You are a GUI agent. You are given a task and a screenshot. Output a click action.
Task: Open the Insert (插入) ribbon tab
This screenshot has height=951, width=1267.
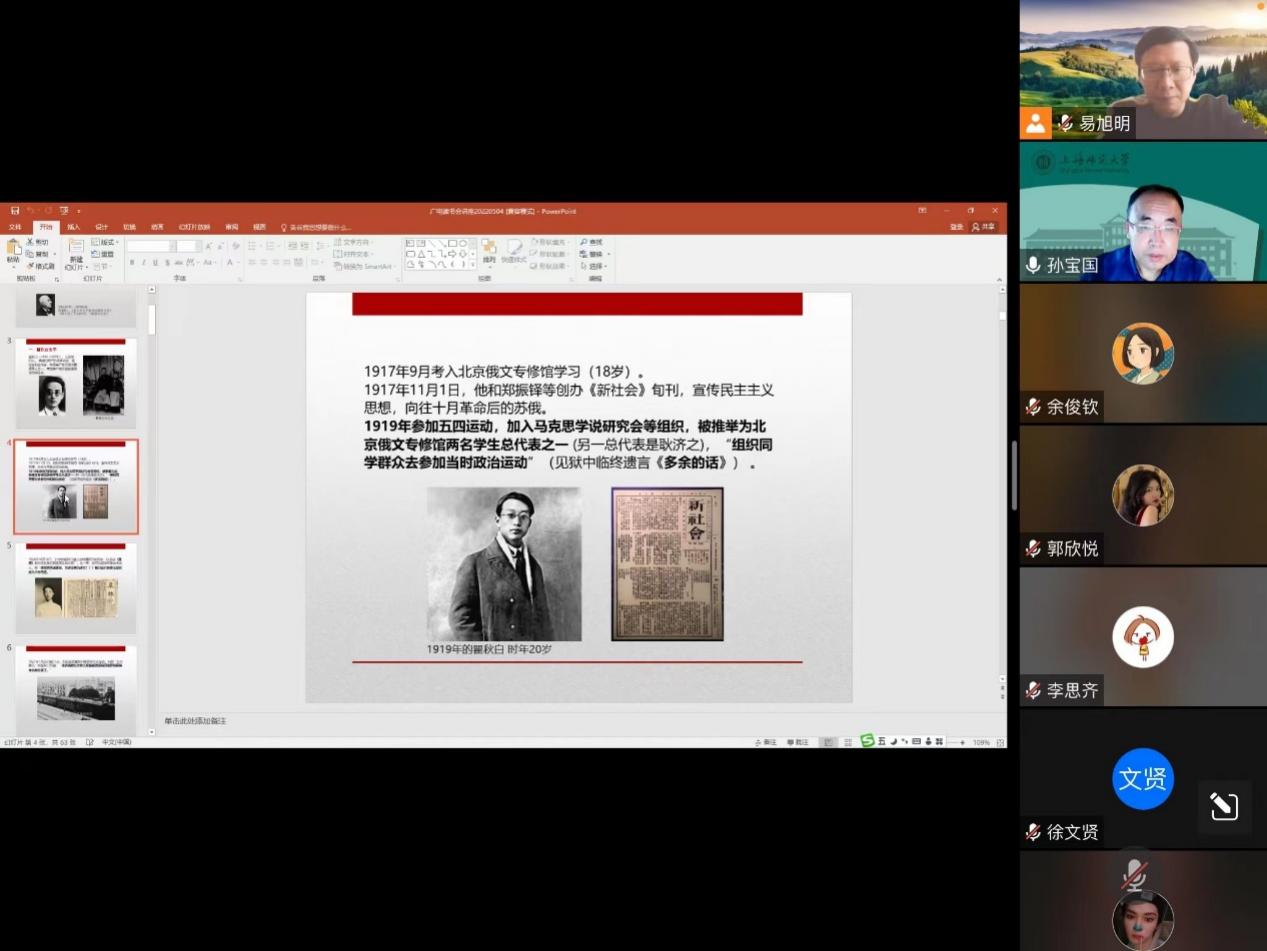click(x=74, y=227)
